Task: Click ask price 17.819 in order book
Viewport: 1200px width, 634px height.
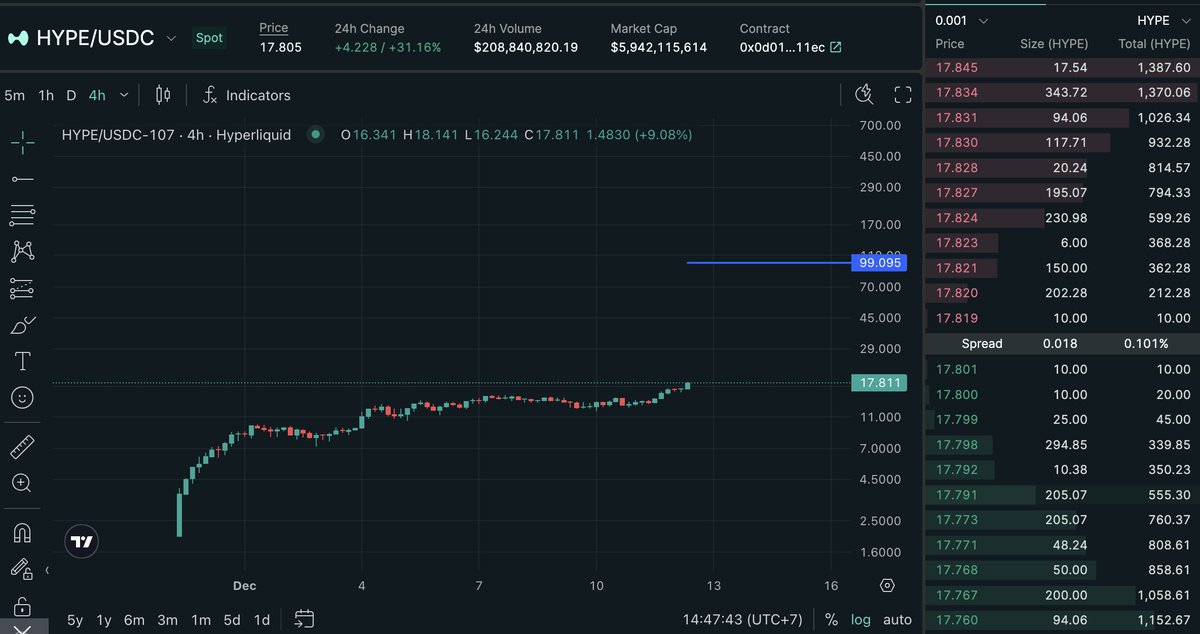Action: pyautogui.click(x=956, y=318)
